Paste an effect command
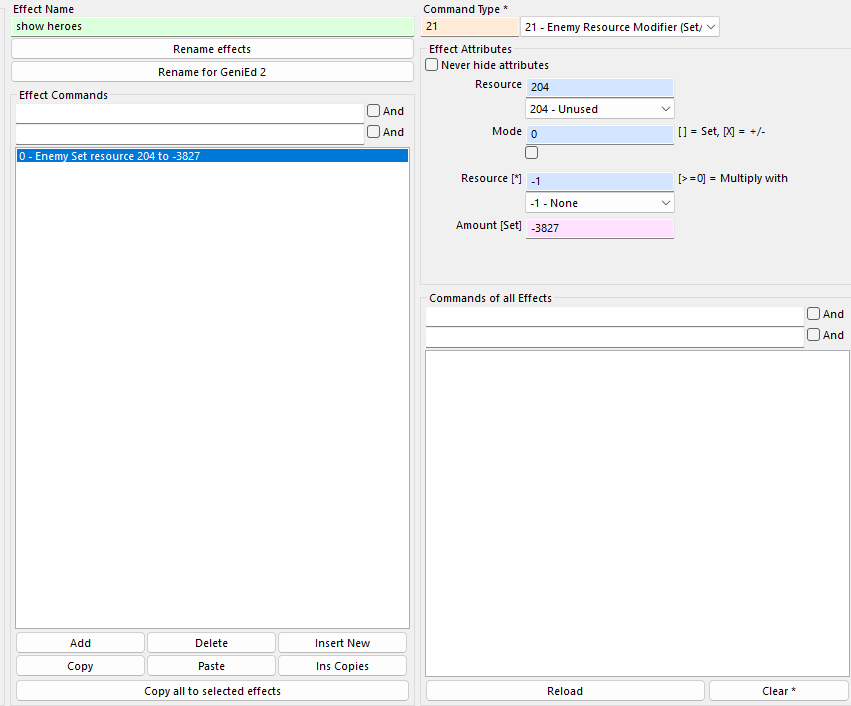The height and width of the screenshot is (706, 851). point(211,666)
